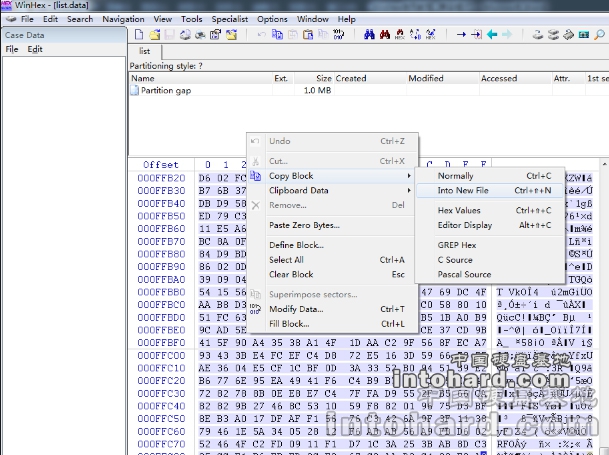Click the Modify Data 101/010 toolbar icon
The width and height of the screenshot is (609, 455).
click(x=339, y=35)
